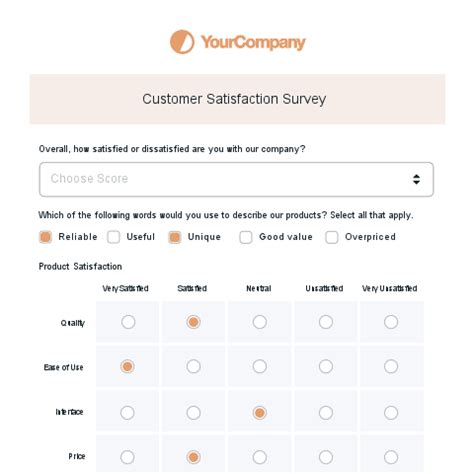Tick the Good value checkbox
Viewport: 474px width, 474px height.
(246, 237)
